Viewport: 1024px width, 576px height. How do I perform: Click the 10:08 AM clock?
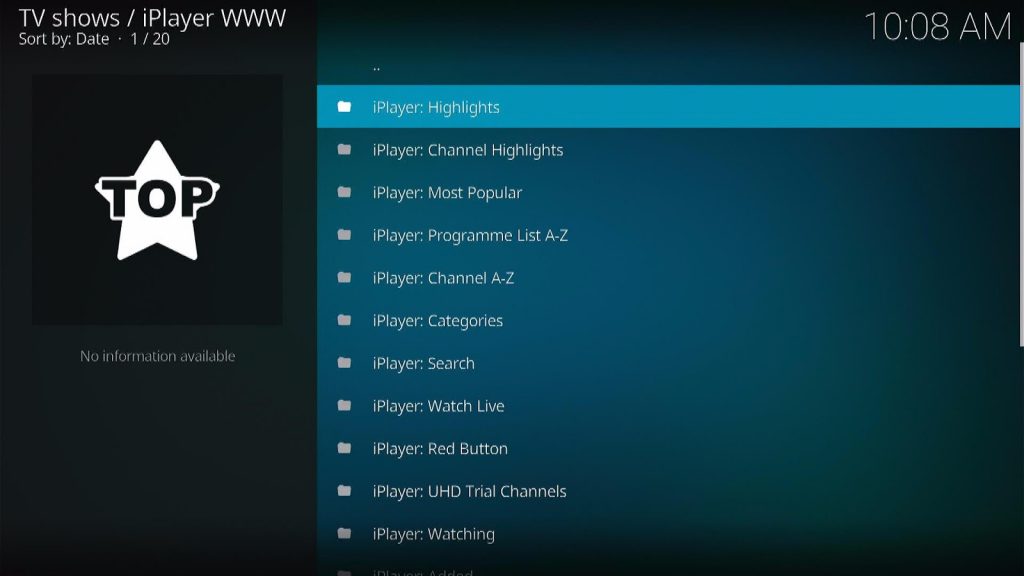pyautogui.click(x=938, y=27)
